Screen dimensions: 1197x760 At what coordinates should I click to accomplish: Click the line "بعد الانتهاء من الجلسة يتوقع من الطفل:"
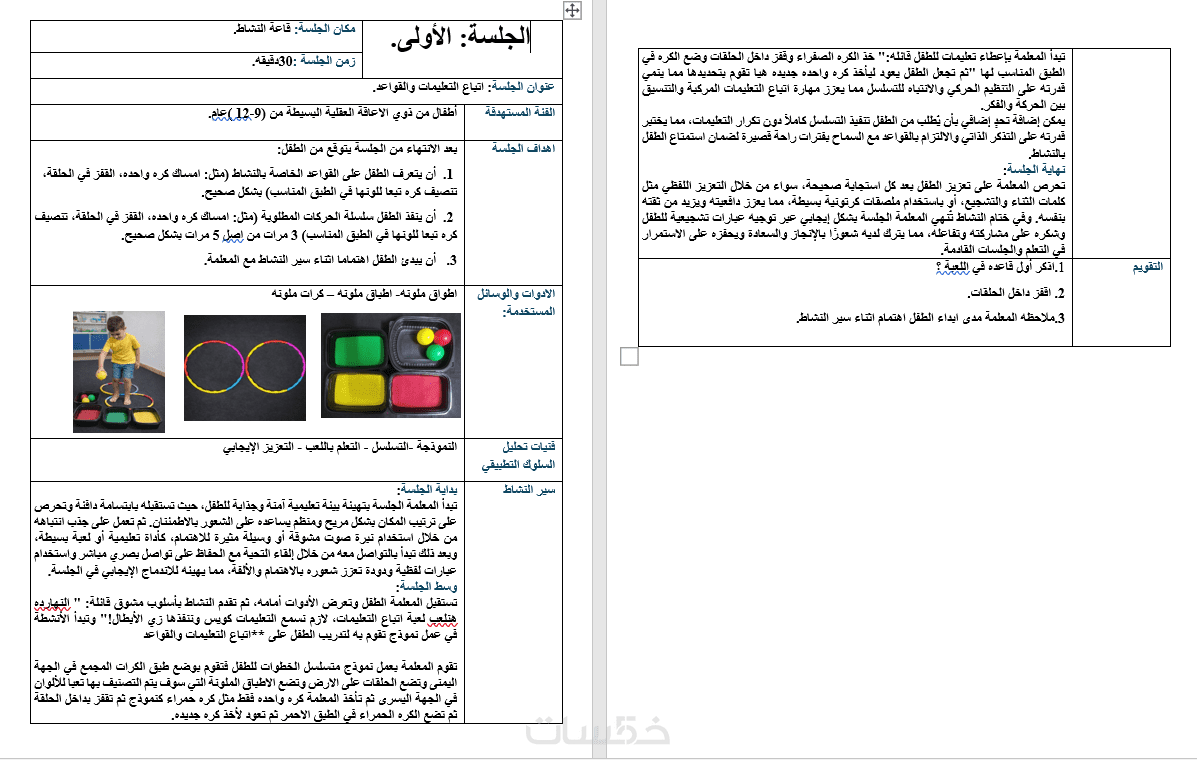click(367, 149)
